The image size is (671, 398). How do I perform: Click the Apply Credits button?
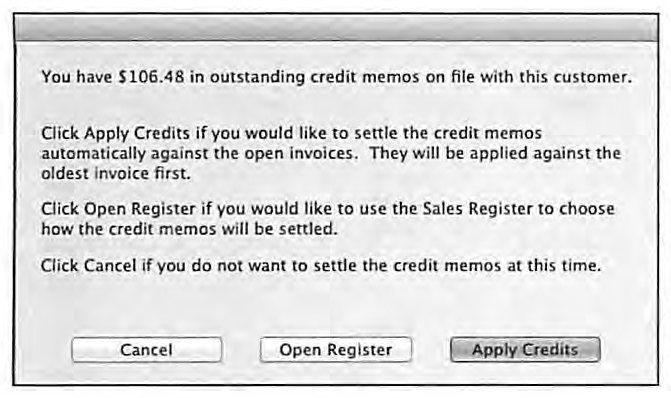525,350
